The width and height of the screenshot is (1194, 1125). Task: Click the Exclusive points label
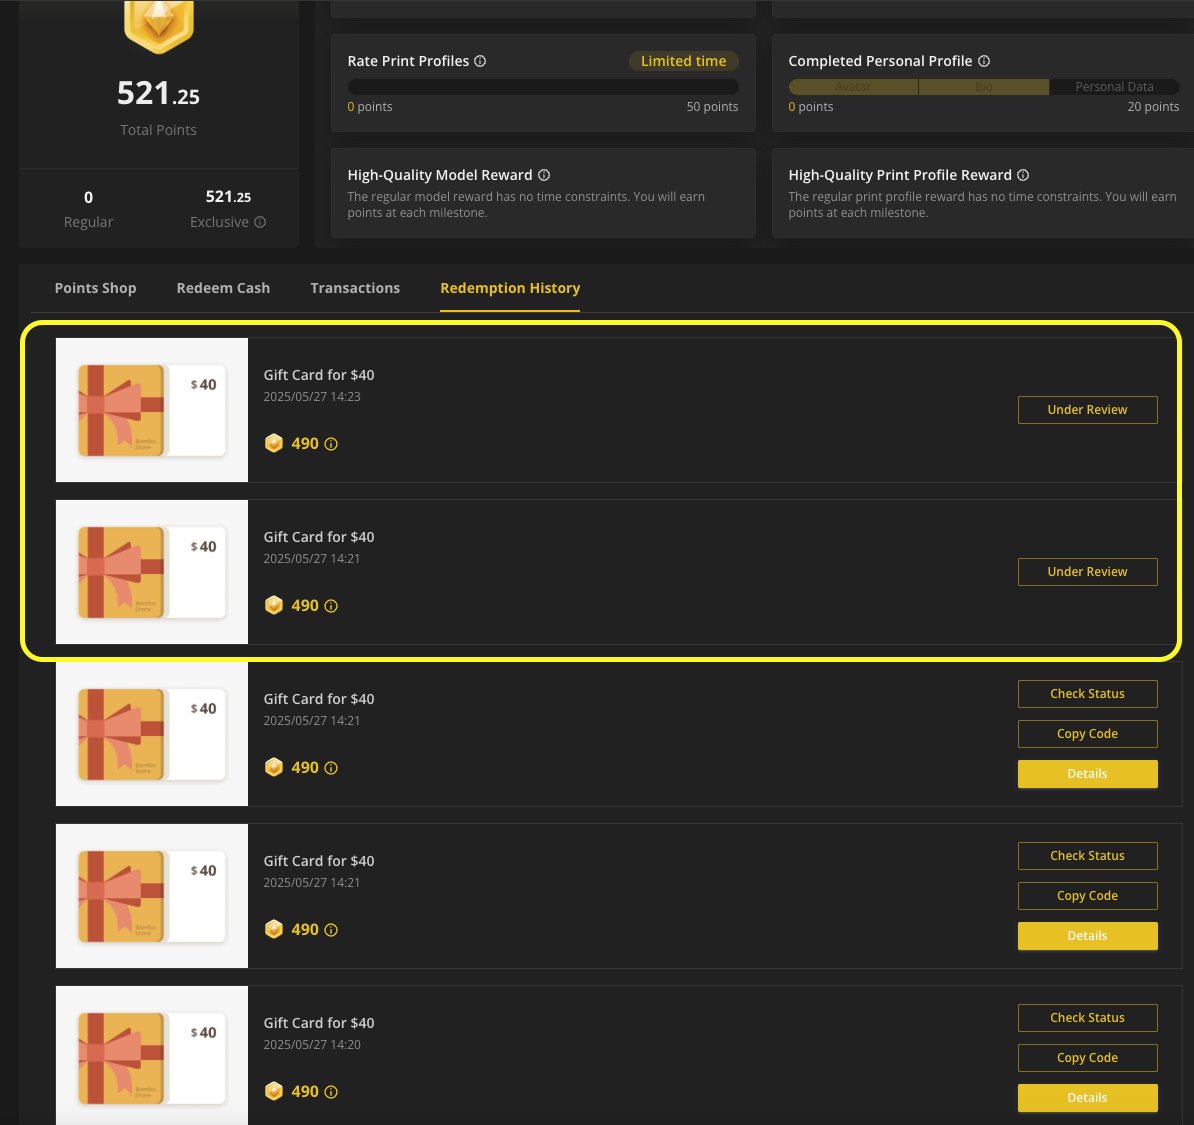pos(219,222)
